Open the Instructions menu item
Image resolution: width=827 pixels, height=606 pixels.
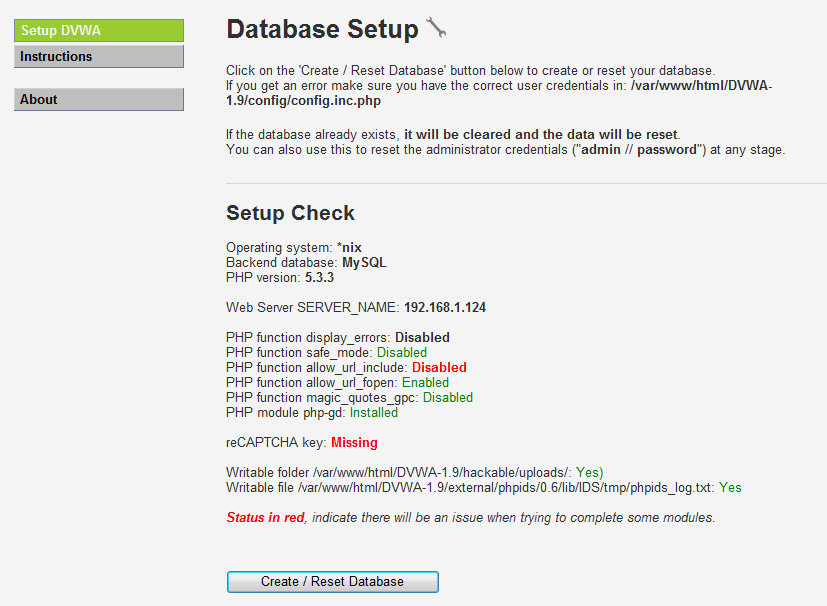[99, 56]
